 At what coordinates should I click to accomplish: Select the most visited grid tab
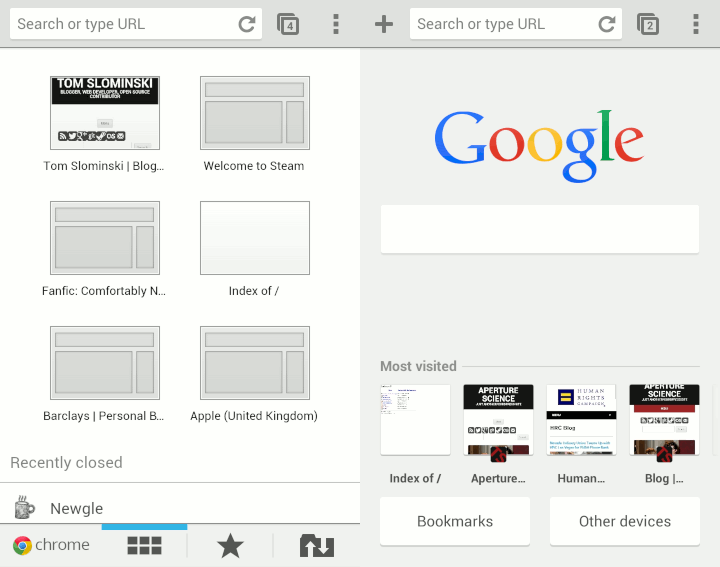coord(144,545)
